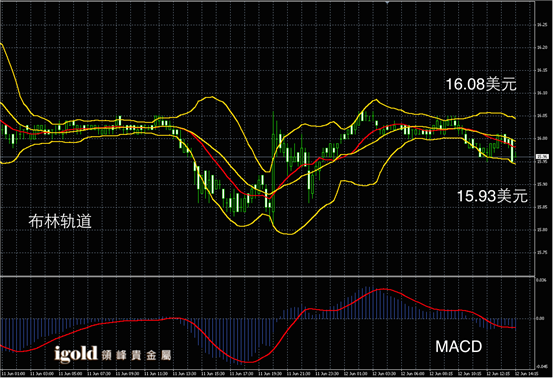Click the 16.10 price axis label

point(541,93)
